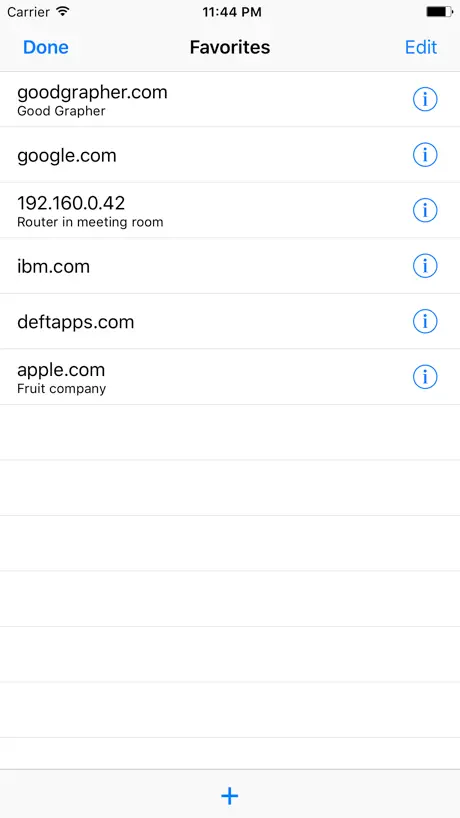The width and height of the screenshot is (460, 818).
Task: Select the apple.com favorite
Action: [x=230, y=377]
